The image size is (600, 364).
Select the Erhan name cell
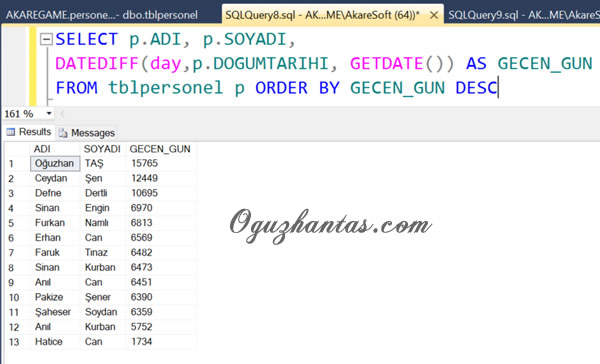click(x=55, y=238)
